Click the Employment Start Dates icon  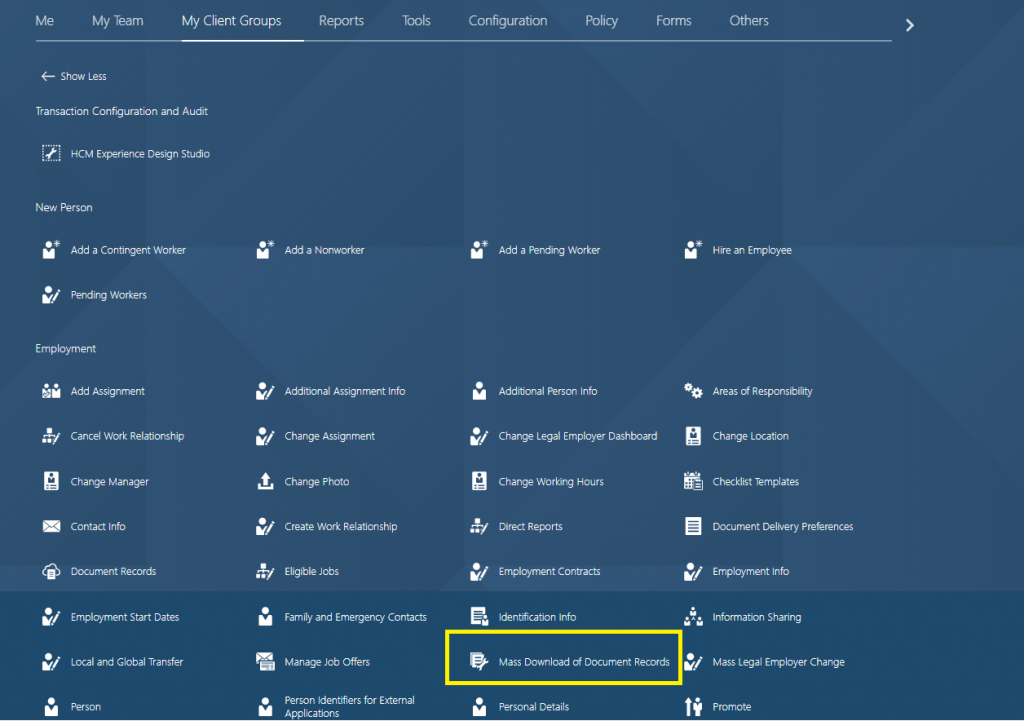51,617
